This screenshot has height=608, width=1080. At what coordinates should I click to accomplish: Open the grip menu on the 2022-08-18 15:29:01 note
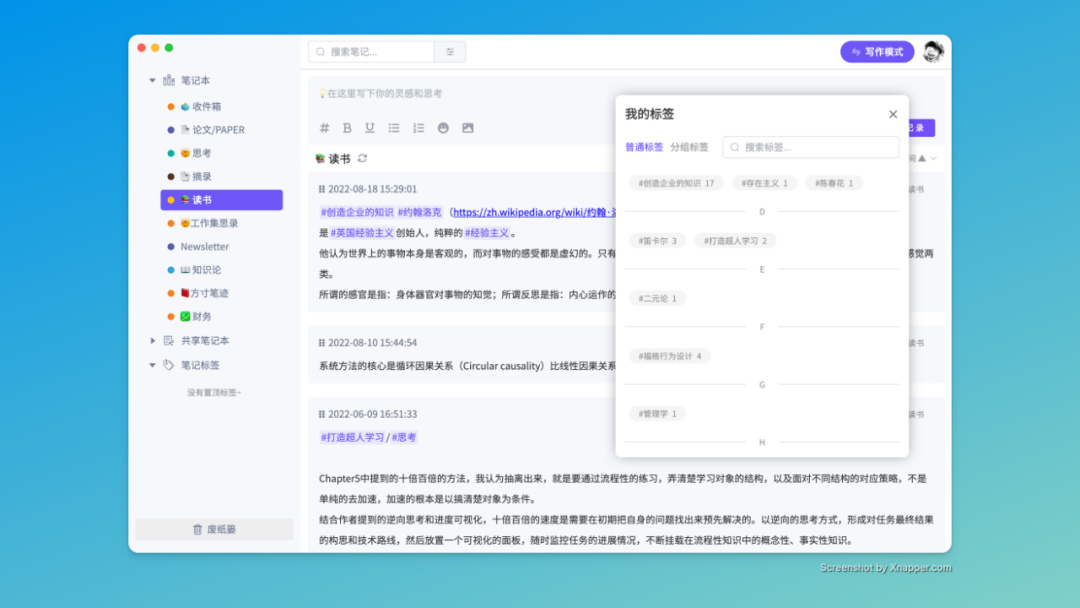322,189
